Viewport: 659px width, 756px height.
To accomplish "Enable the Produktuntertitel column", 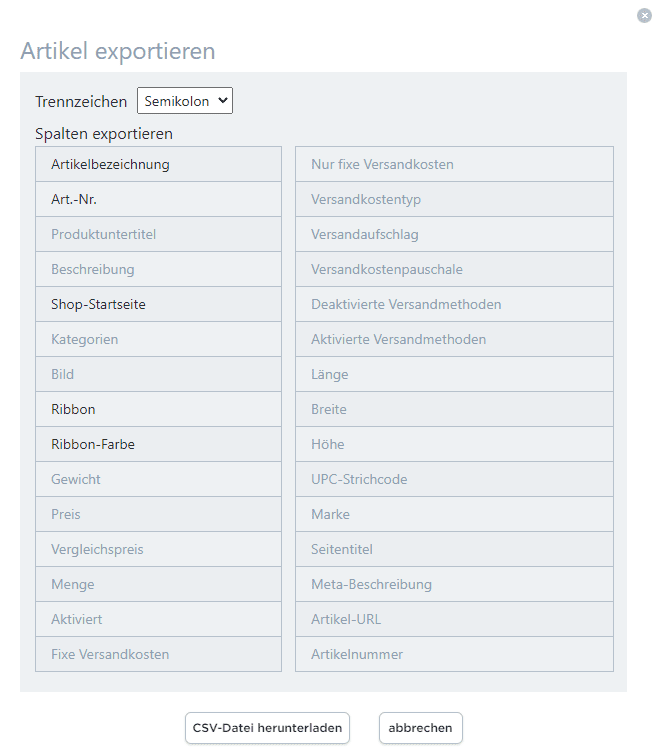I will coord(158,234).
